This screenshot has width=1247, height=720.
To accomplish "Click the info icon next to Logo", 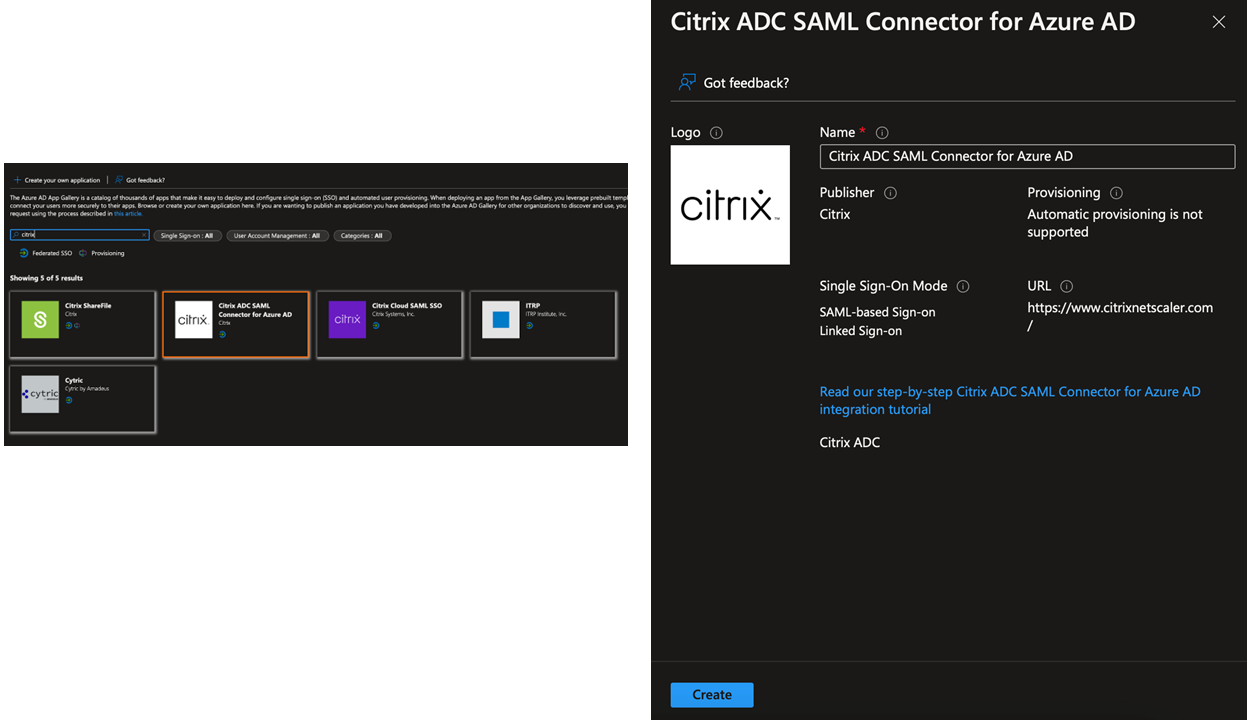I will point(716,133).
